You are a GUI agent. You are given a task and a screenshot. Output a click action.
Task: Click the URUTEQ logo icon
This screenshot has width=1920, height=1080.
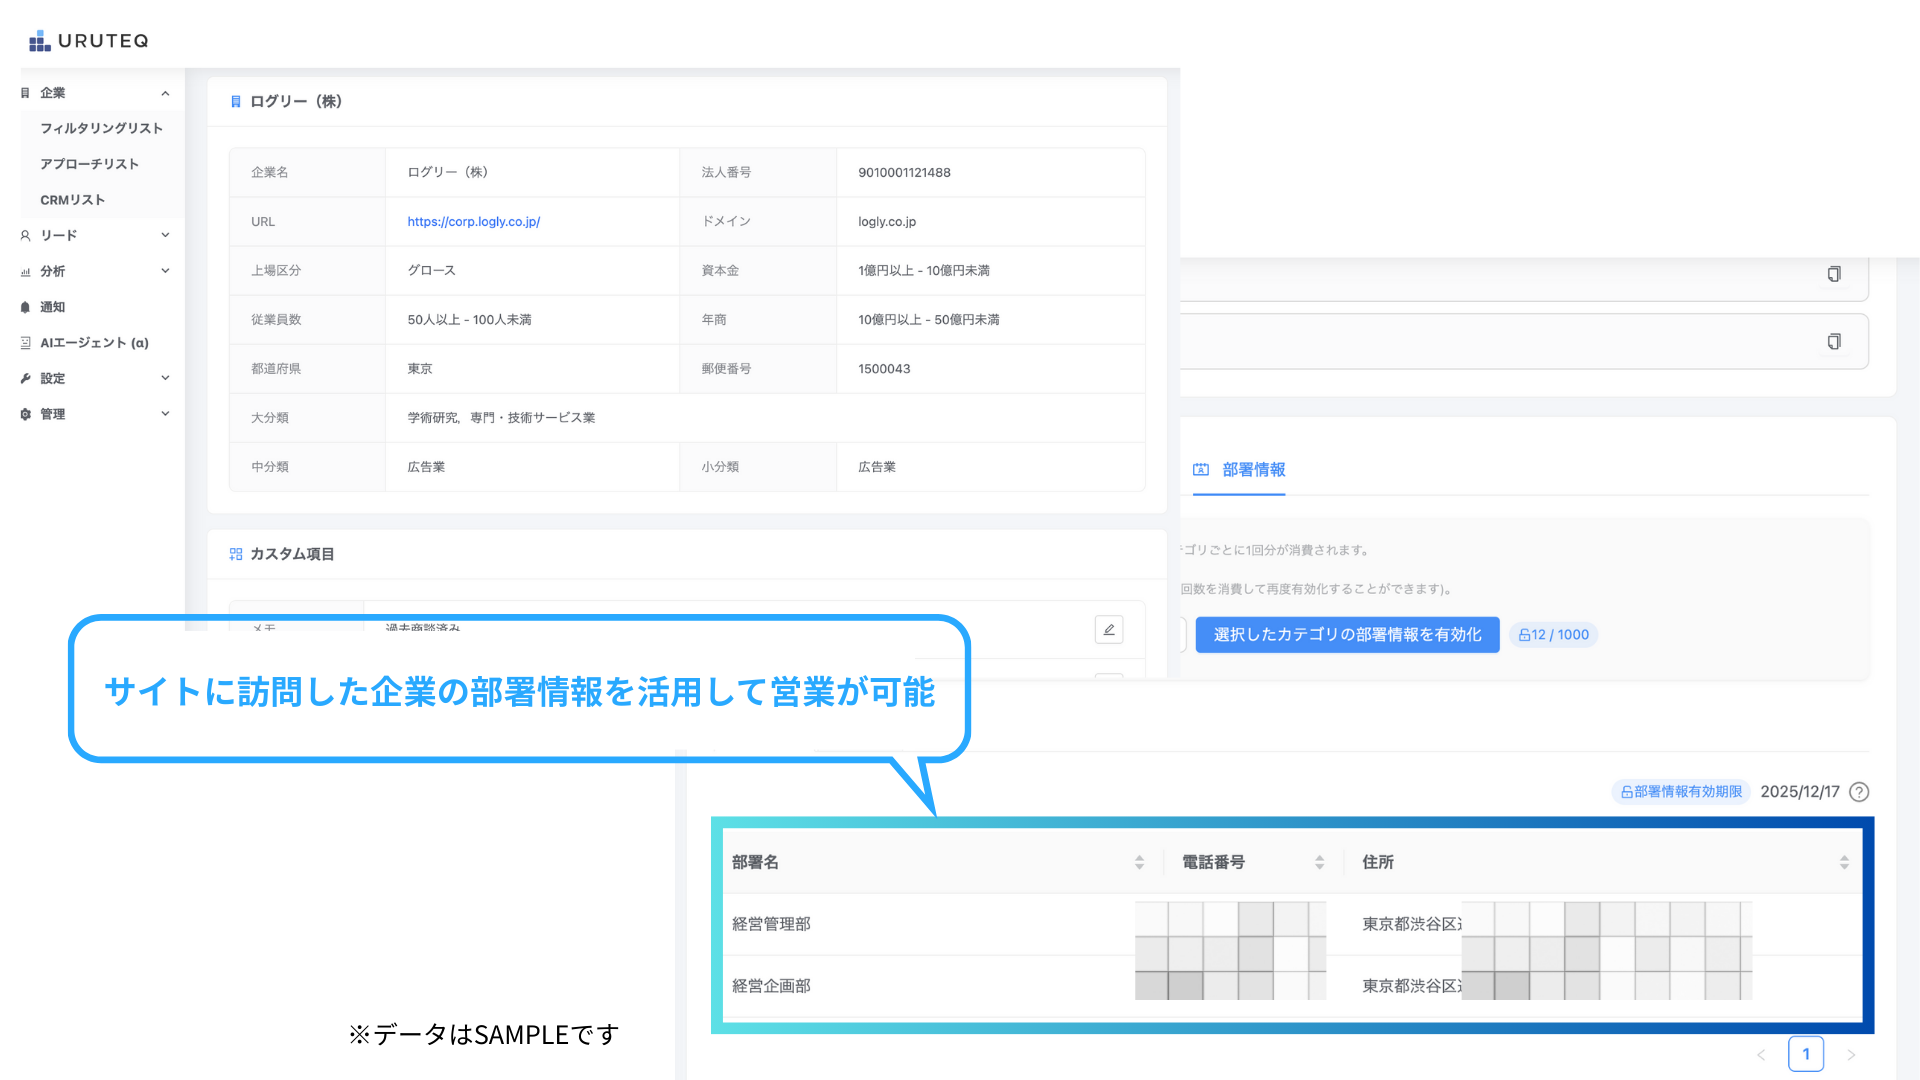pos(39,41)
